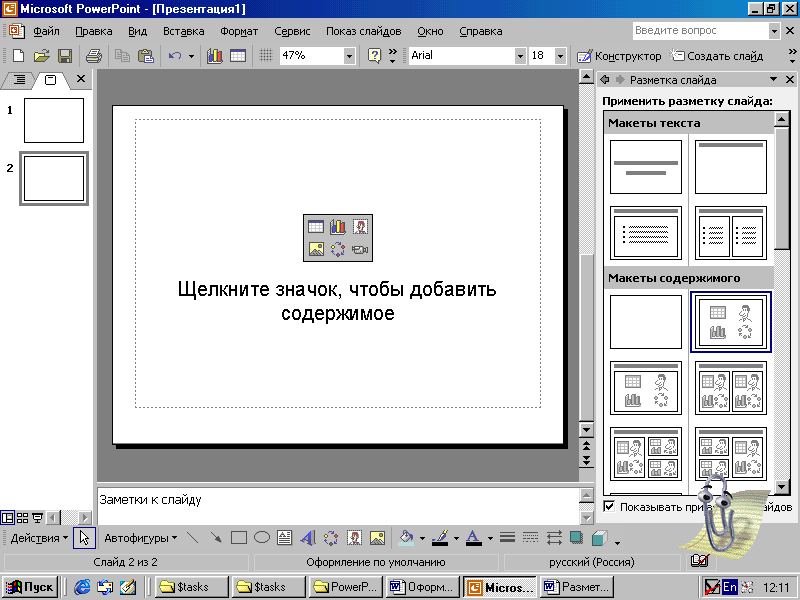Expand the fill color dropdown arrow

422,538
